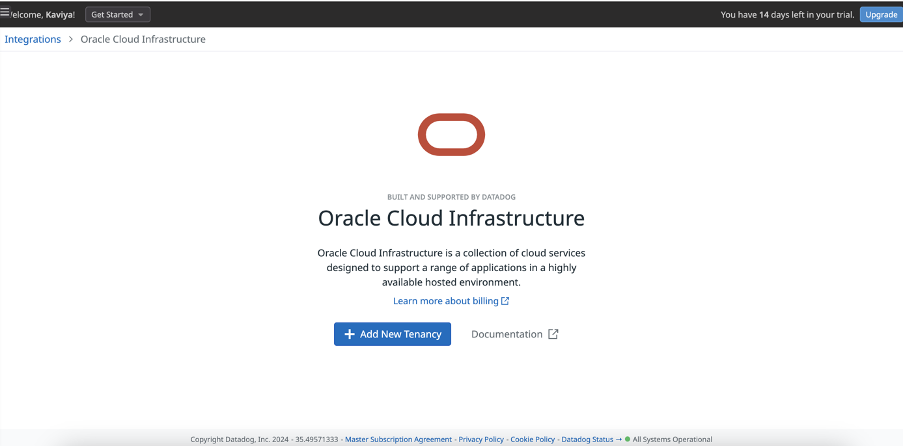Screen dimensions: 904x446
Task: Open the Documentation link
Action: tap(507, 334)
